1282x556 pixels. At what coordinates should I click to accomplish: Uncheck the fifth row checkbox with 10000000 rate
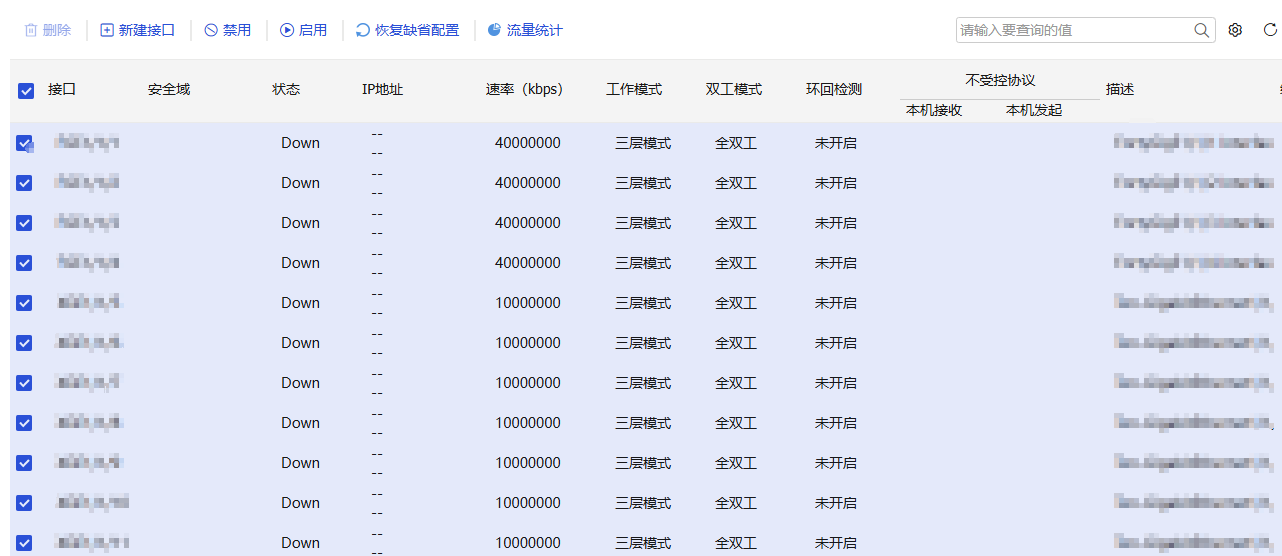(x=24, y=303)
